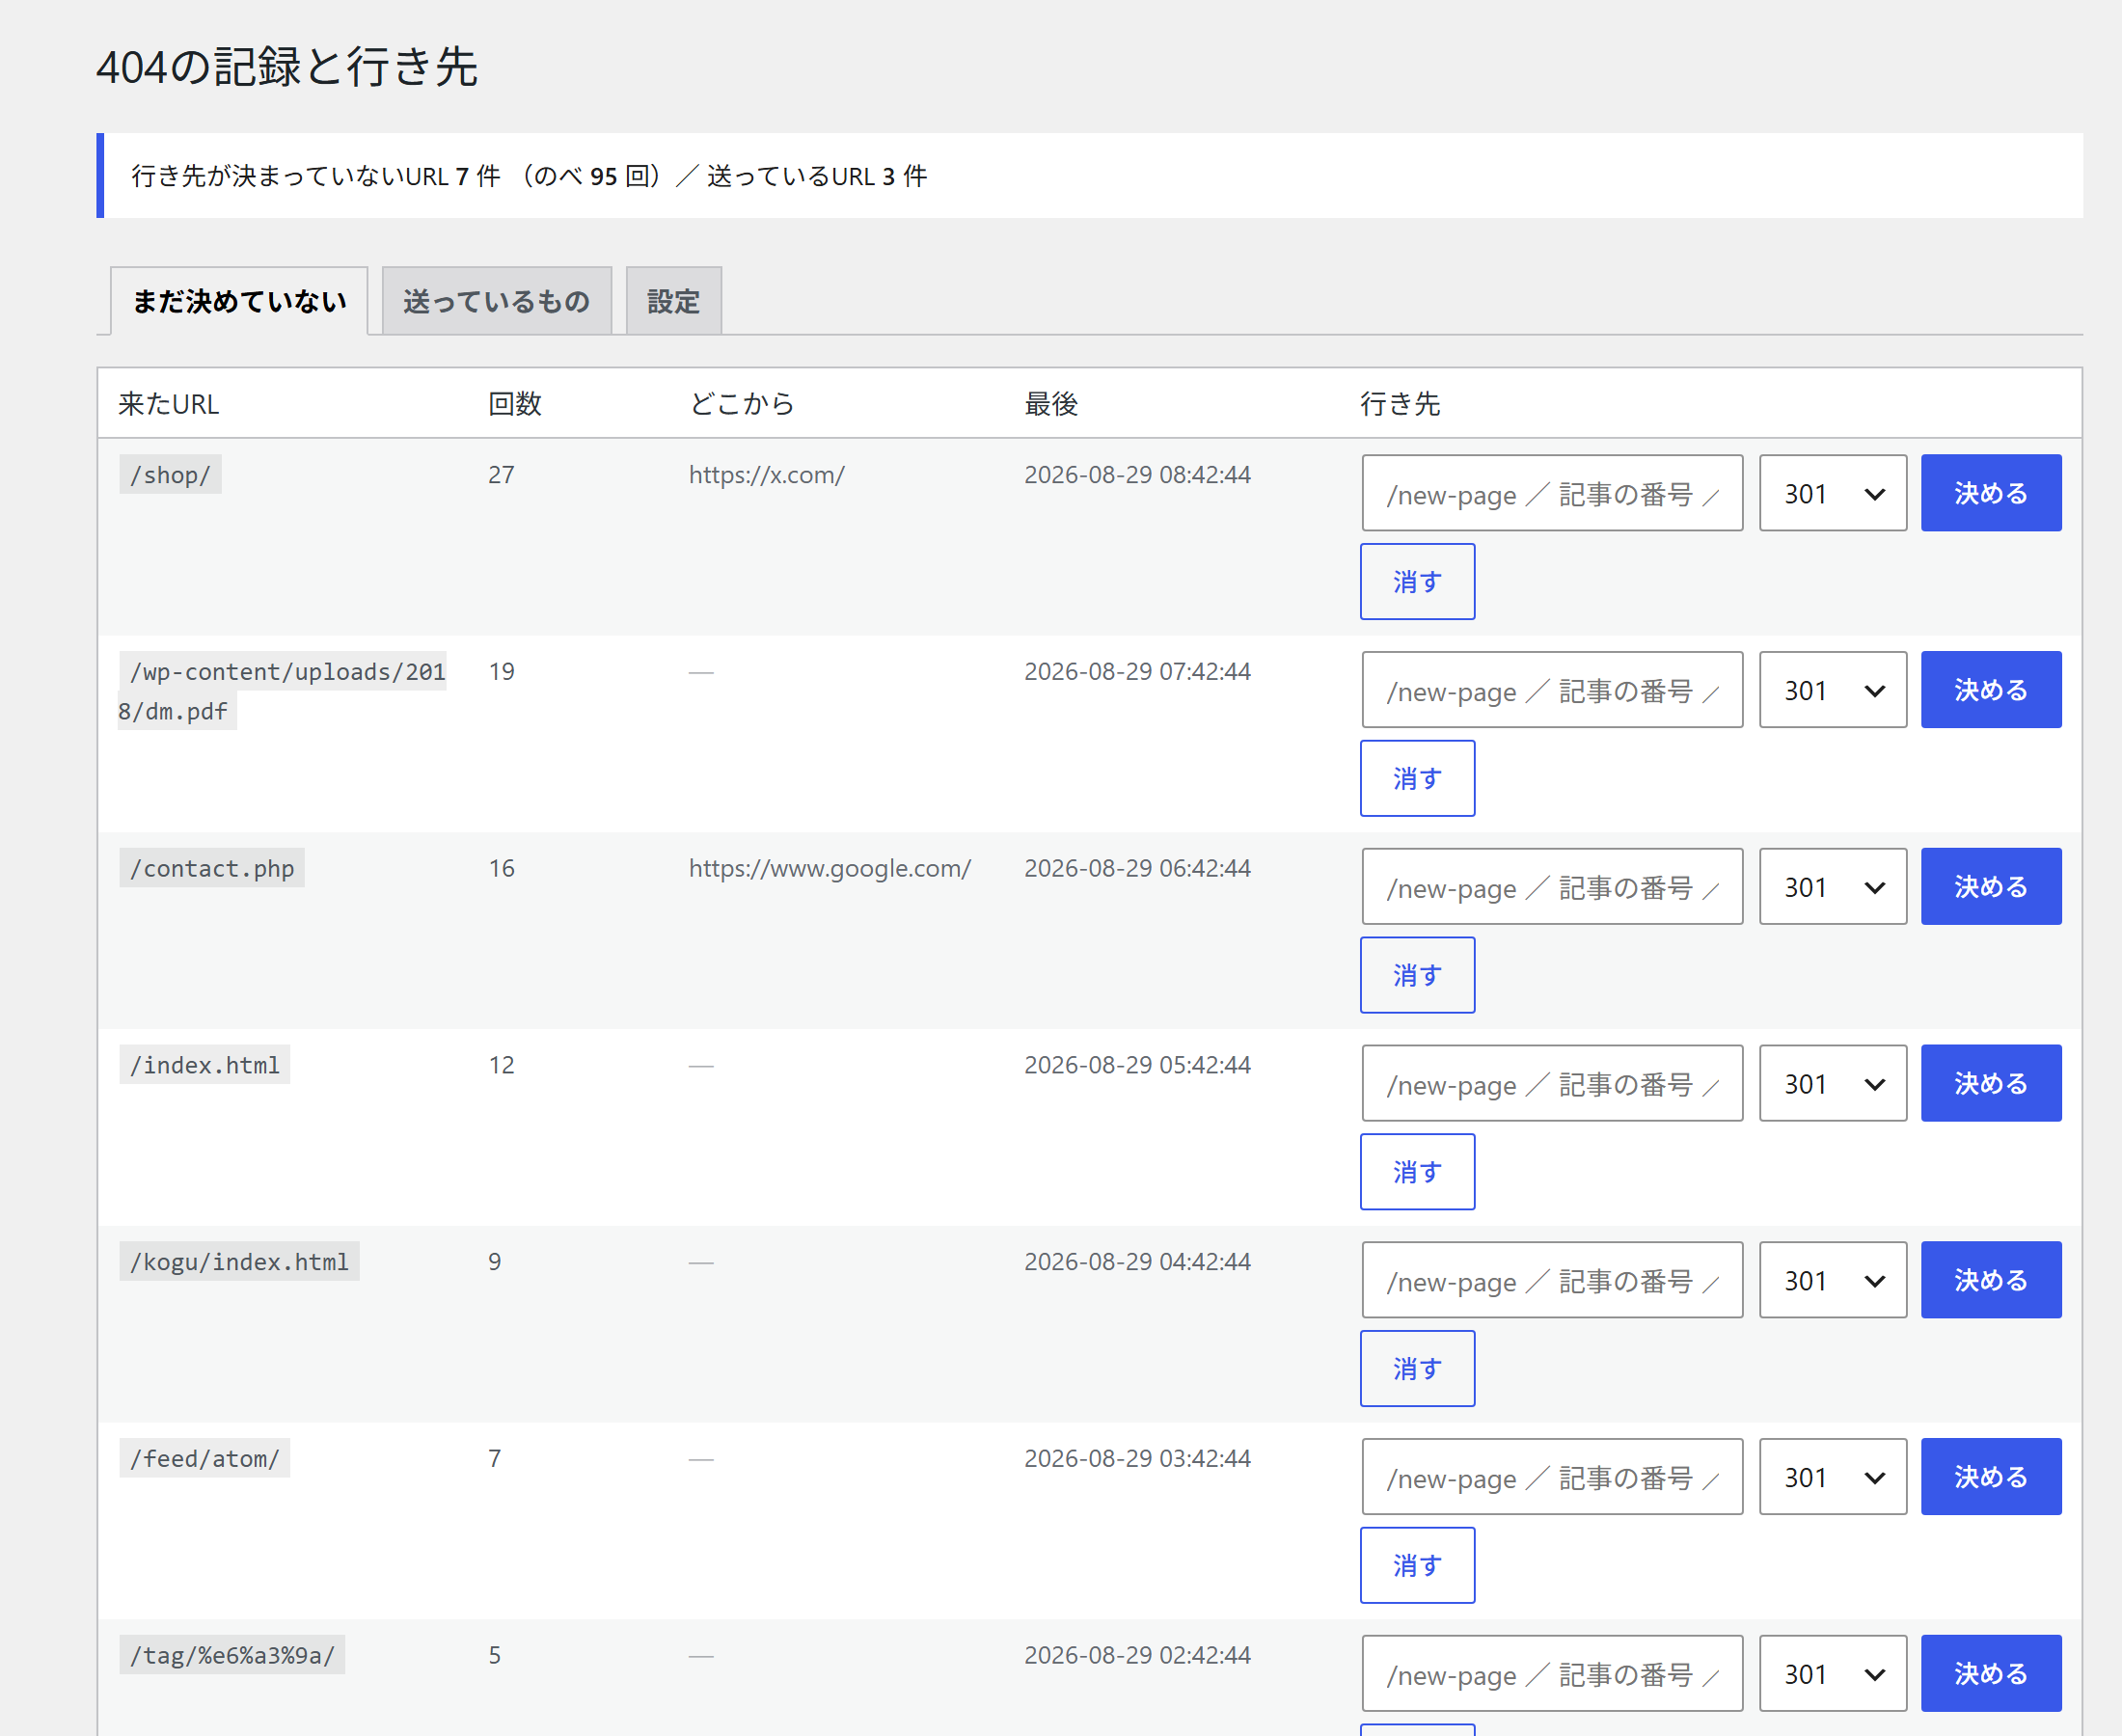Click destination input for /feed/atom/ row

(x=1552, y=1477)
